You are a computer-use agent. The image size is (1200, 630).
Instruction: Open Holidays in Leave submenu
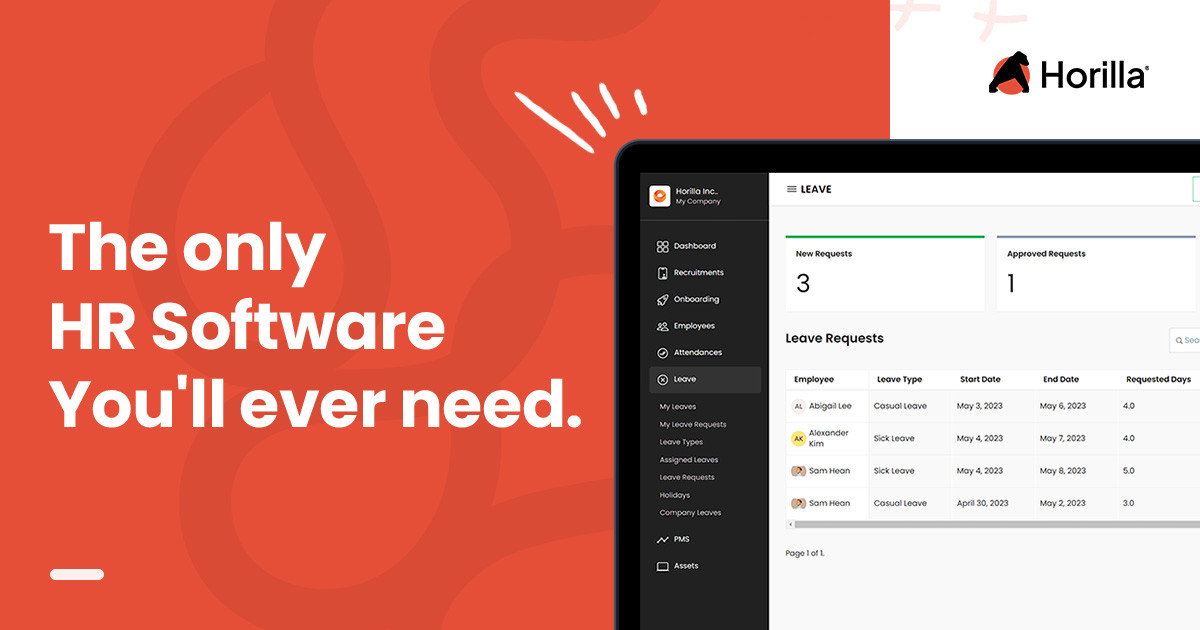click(674, 495)
